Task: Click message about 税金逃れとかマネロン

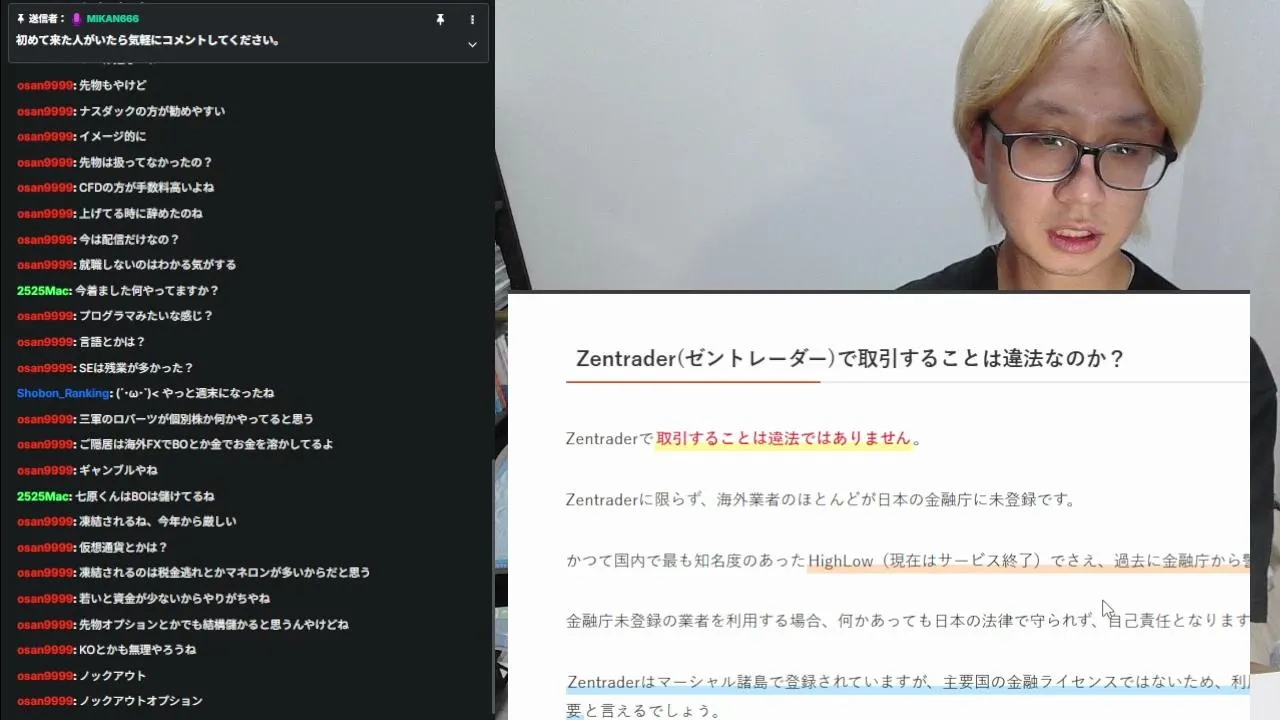Action: [x=225, y=573]
